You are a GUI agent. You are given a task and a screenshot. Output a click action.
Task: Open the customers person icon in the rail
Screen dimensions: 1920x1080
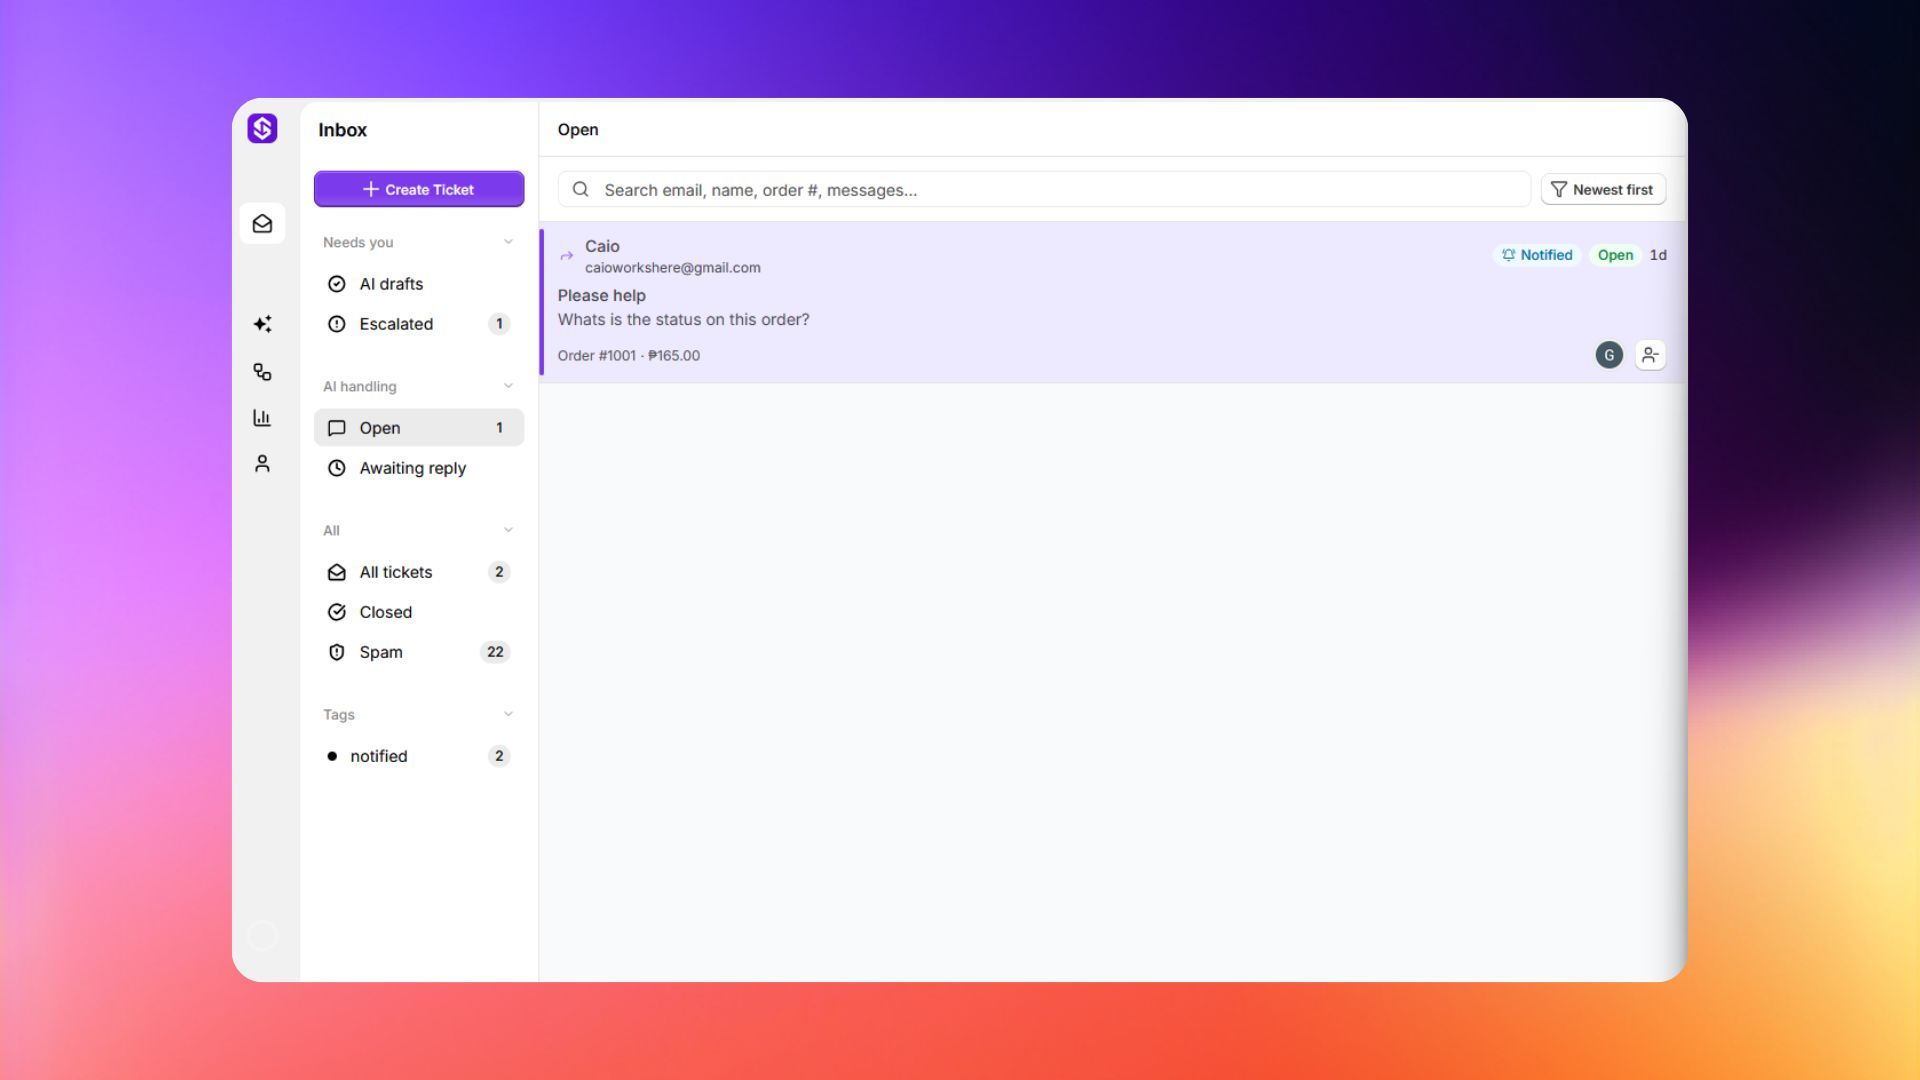coord(262,464)
